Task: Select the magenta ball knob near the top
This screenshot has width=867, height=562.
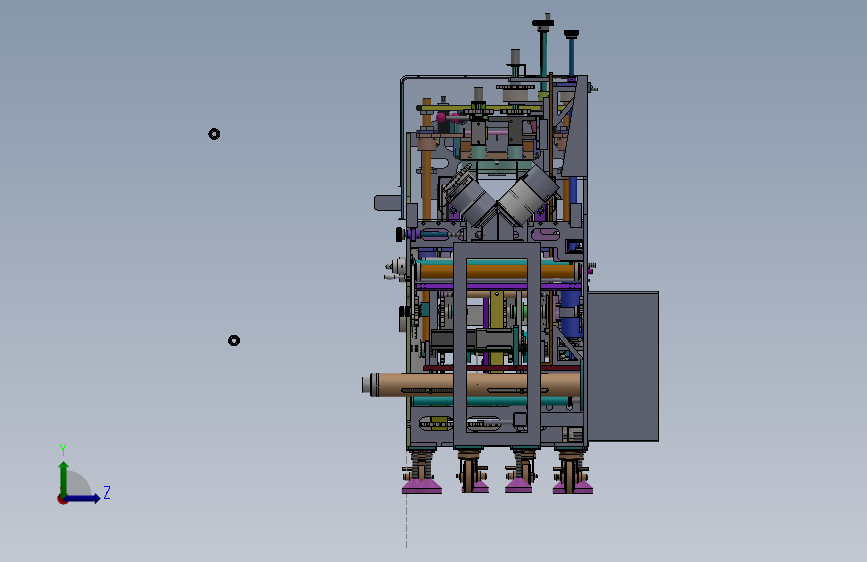Action: (441, 117)
